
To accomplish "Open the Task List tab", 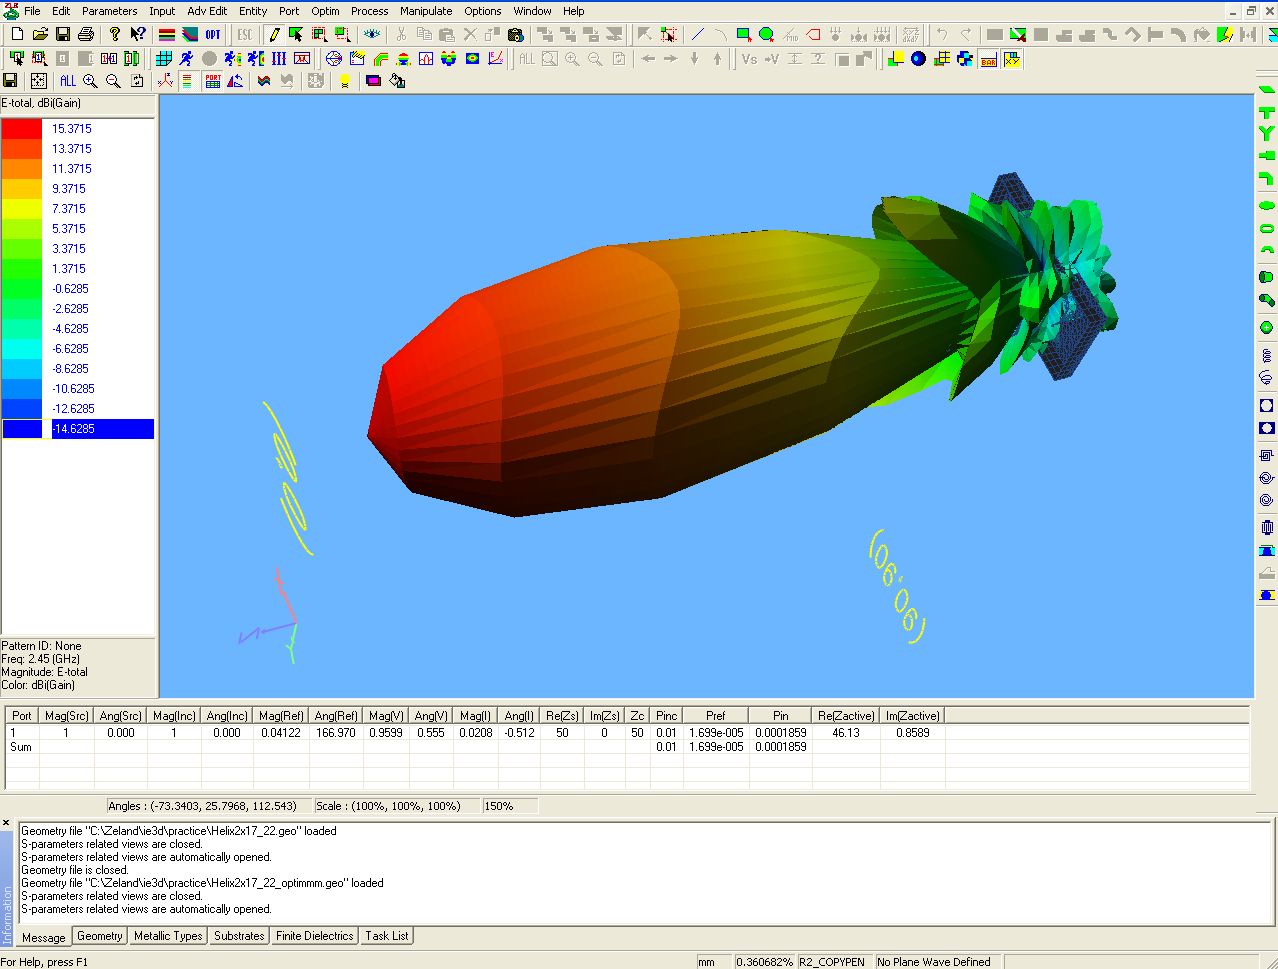I will pyautogui.click(x=386, y=936).
